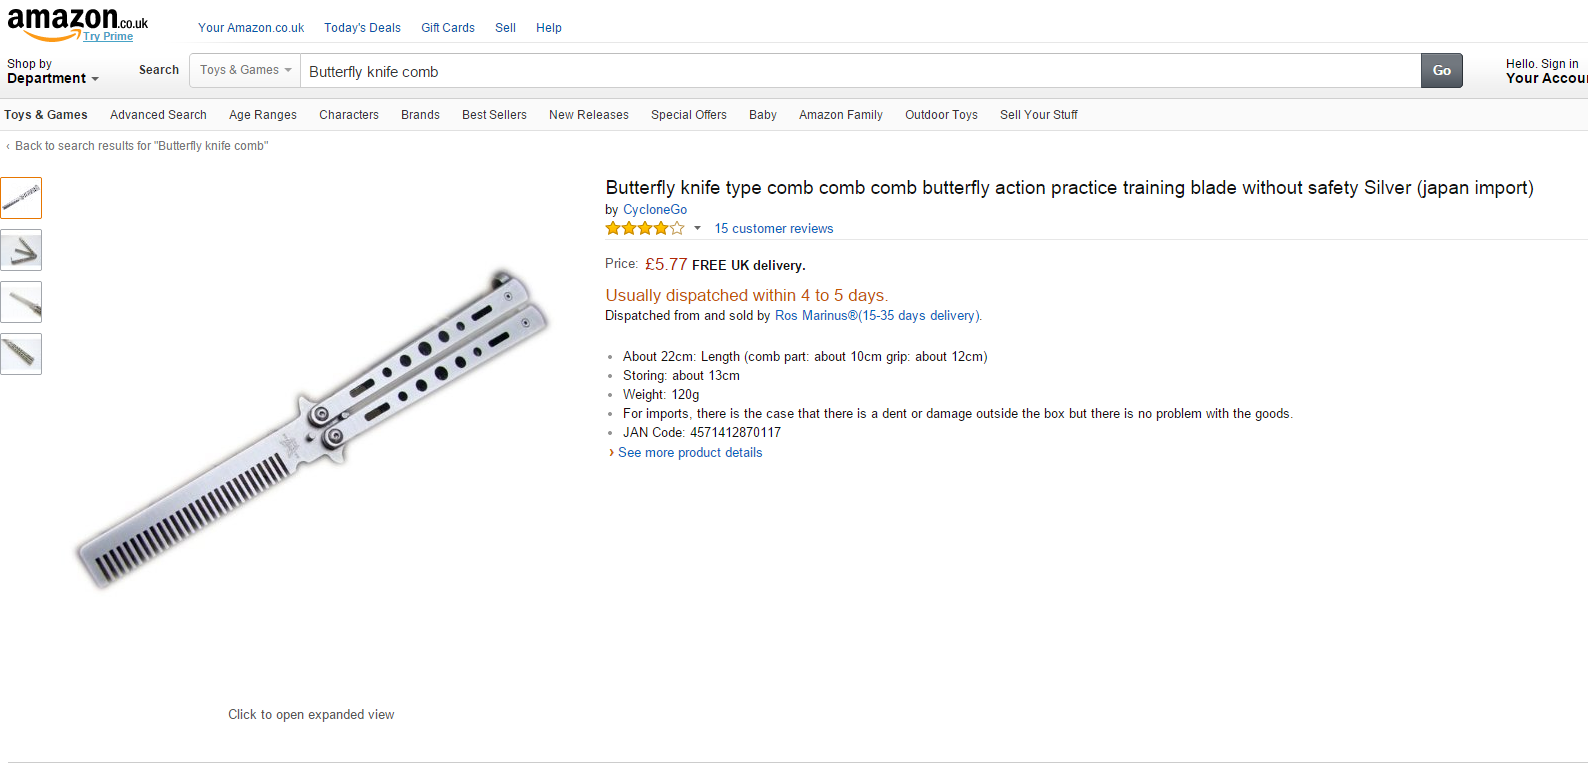Screen dimensions: 1588x763
Task: Select the third product thumbnail image
Action: (x=21, y=302)
